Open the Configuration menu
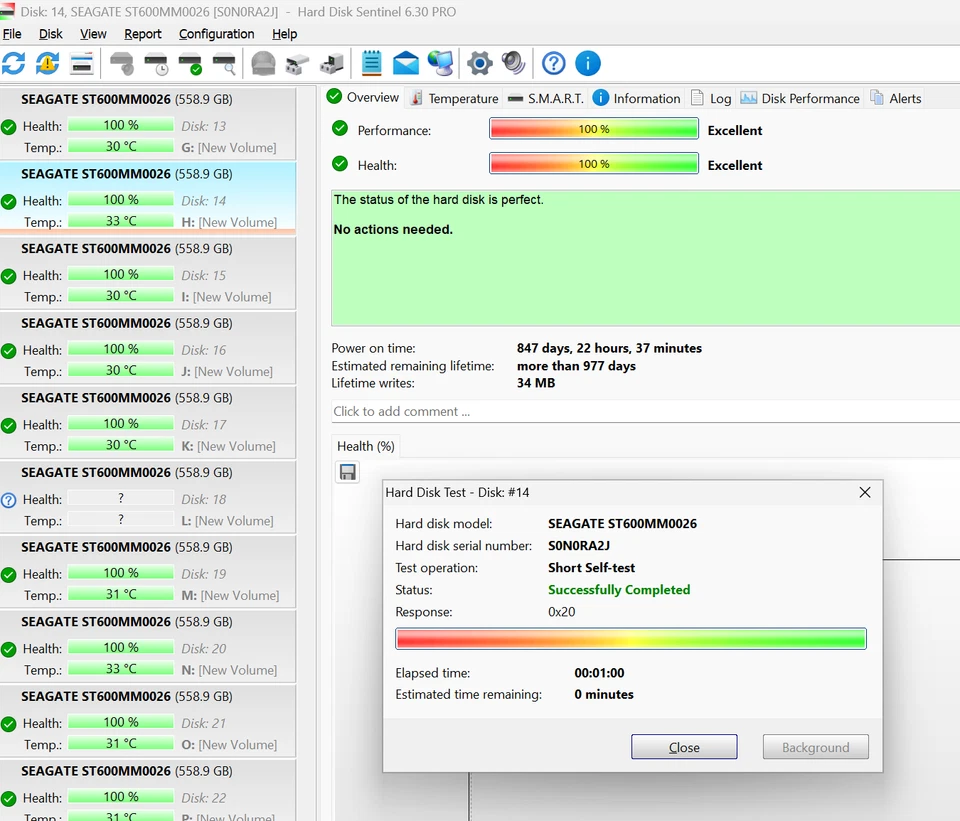The height and width of the screenshot is (821, 960). point(216,33)
